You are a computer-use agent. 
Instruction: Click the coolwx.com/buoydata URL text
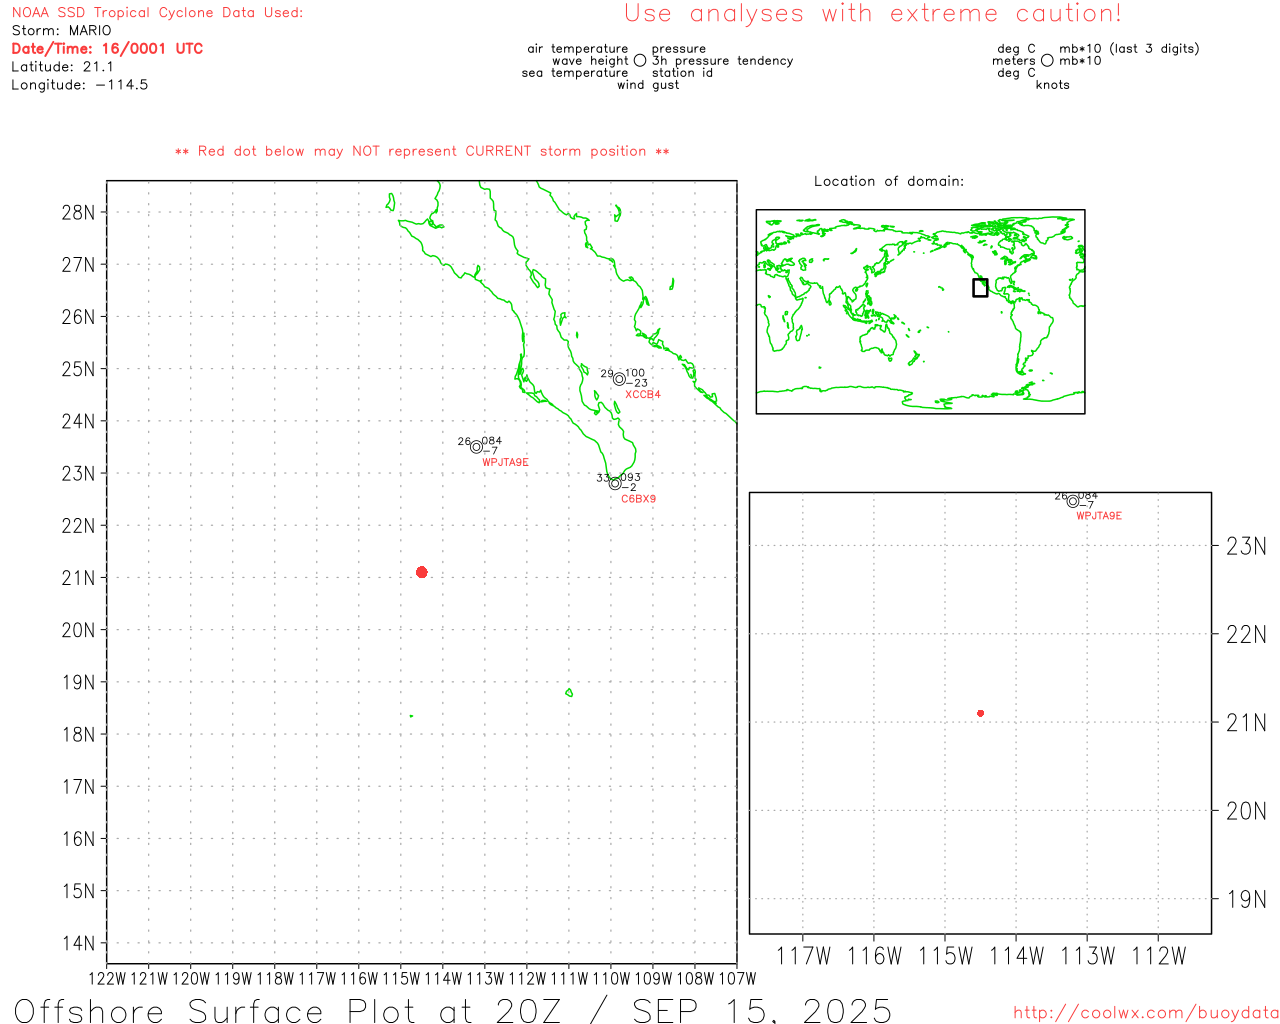(1146, 1013)
